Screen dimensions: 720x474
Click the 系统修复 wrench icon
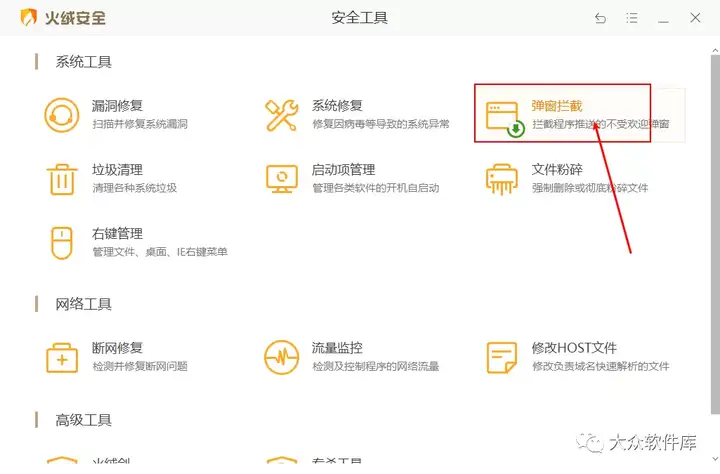[281, 115]
